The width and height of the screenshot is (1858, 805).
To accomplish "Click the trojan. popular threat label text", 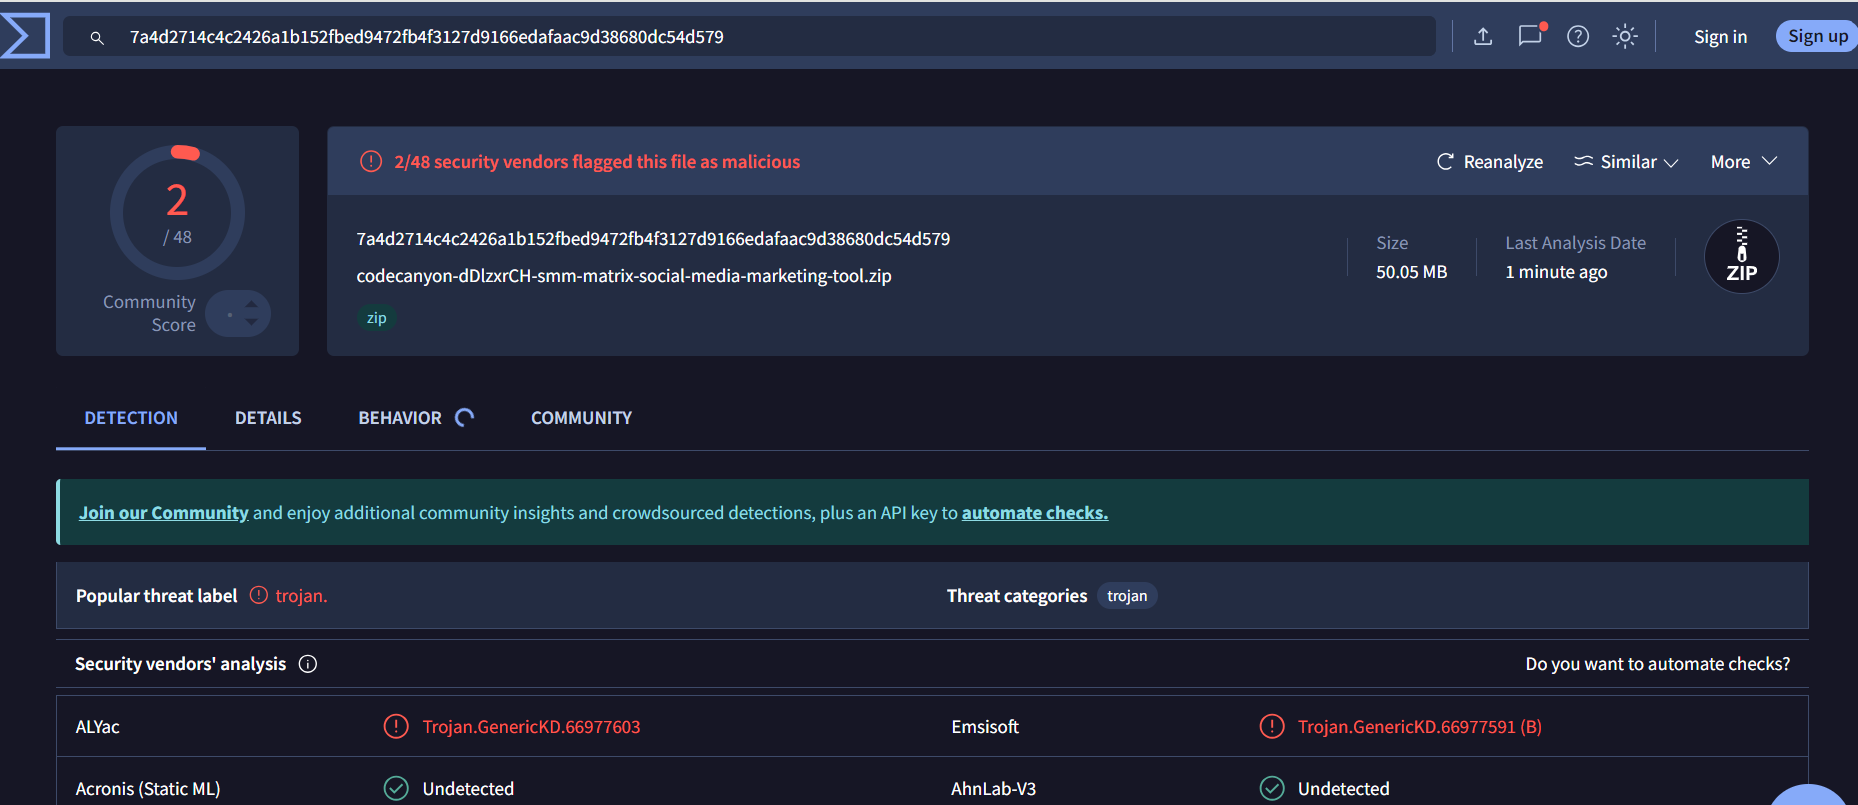I will tap(301, 596).
